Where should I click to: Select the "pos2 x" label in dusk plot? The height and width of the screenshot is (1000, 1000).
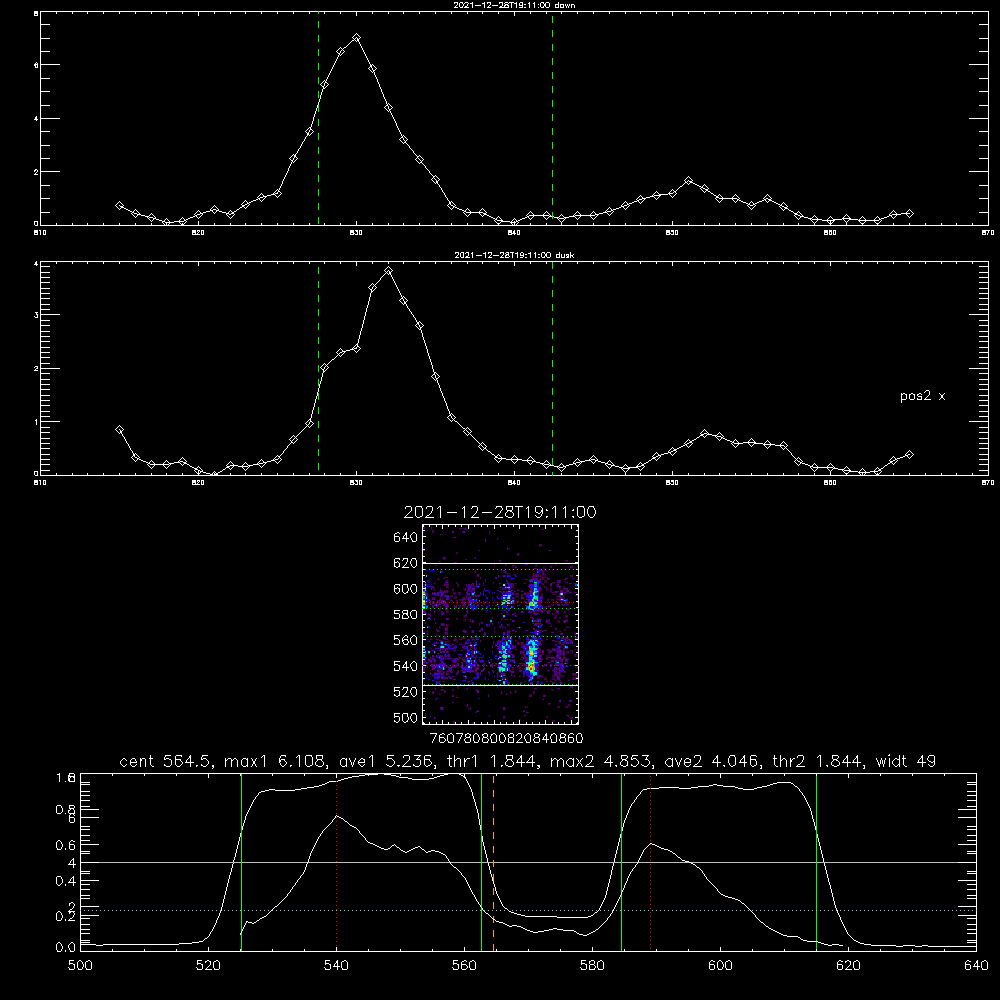[922, 396]
